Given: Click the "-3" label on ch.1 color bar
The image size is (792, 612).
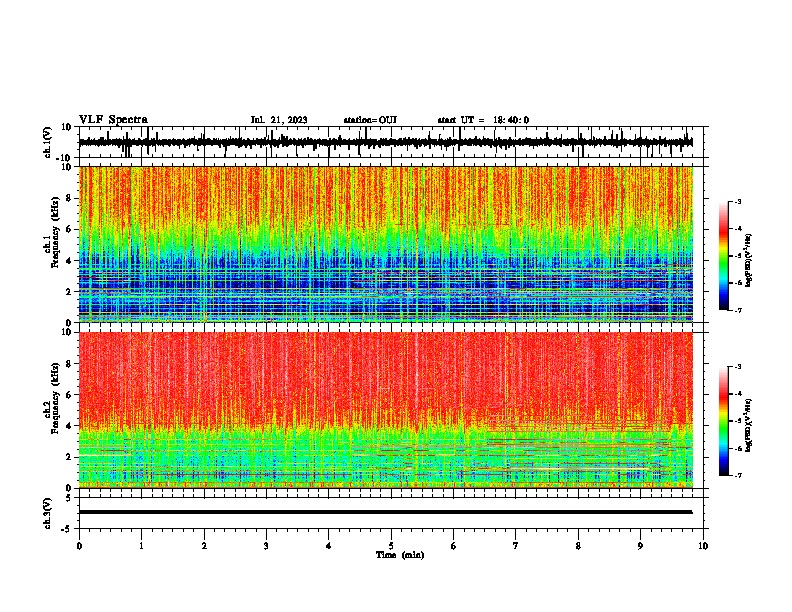Looking at the screenshot, I should pos(737,201).
